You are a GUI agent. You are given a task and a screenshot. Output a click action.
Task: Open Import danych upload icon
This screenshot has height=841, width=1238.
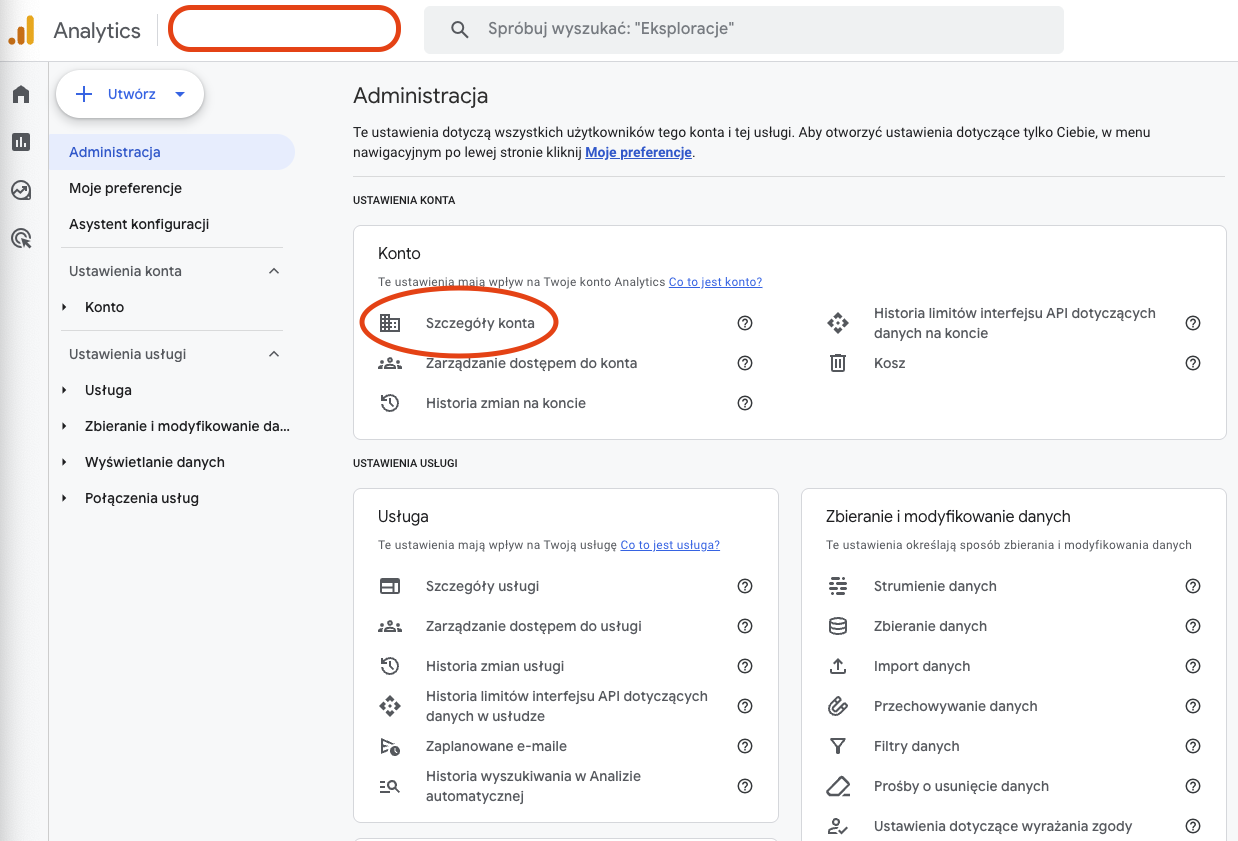pos(838,666)
